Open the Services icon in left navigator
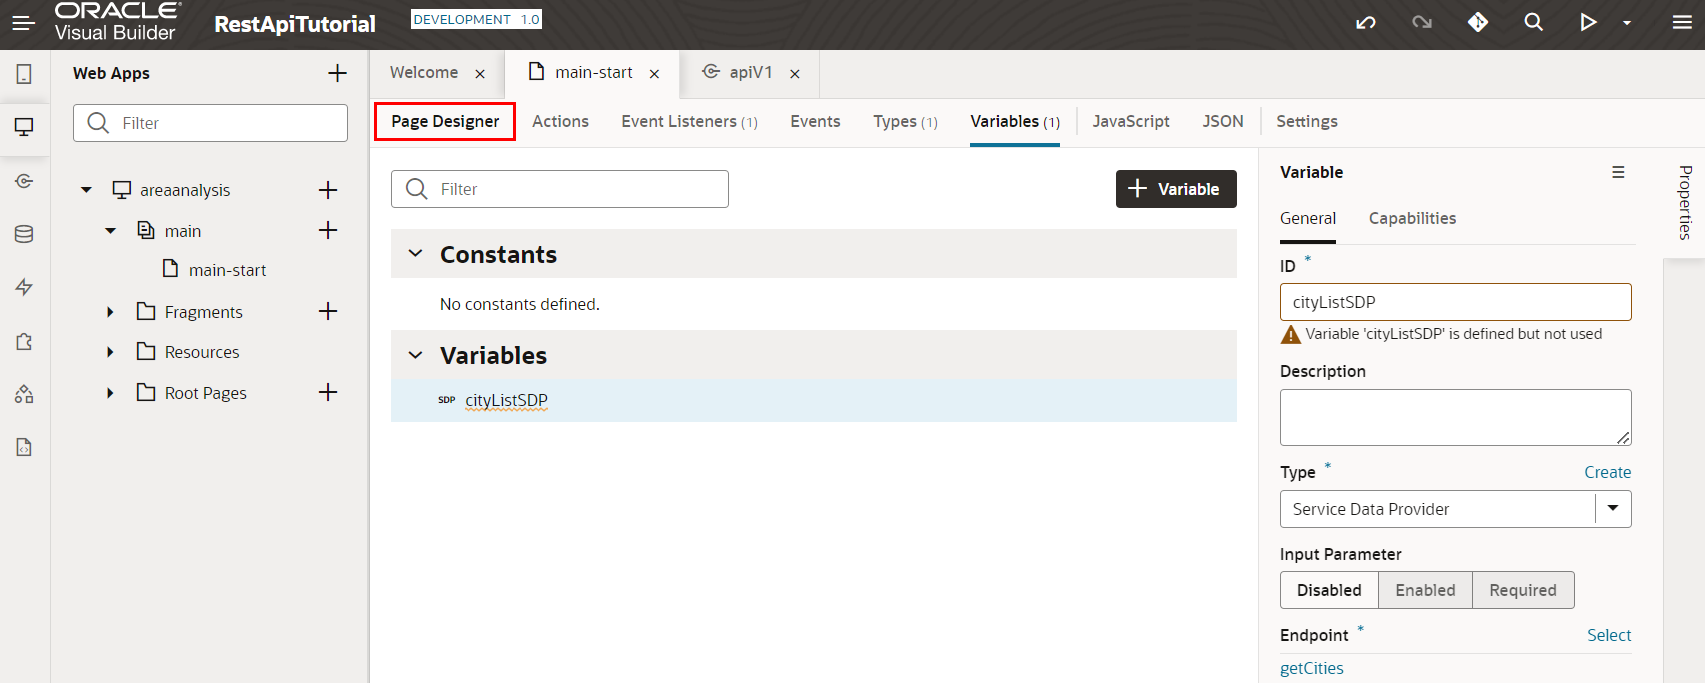The height and width of the screenshot is (683, 1705). click(x=24, y=181)
